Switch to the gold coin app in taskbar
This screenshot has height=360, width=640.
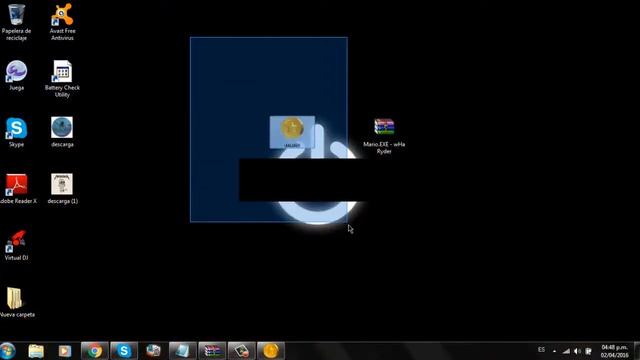[271, 351]
